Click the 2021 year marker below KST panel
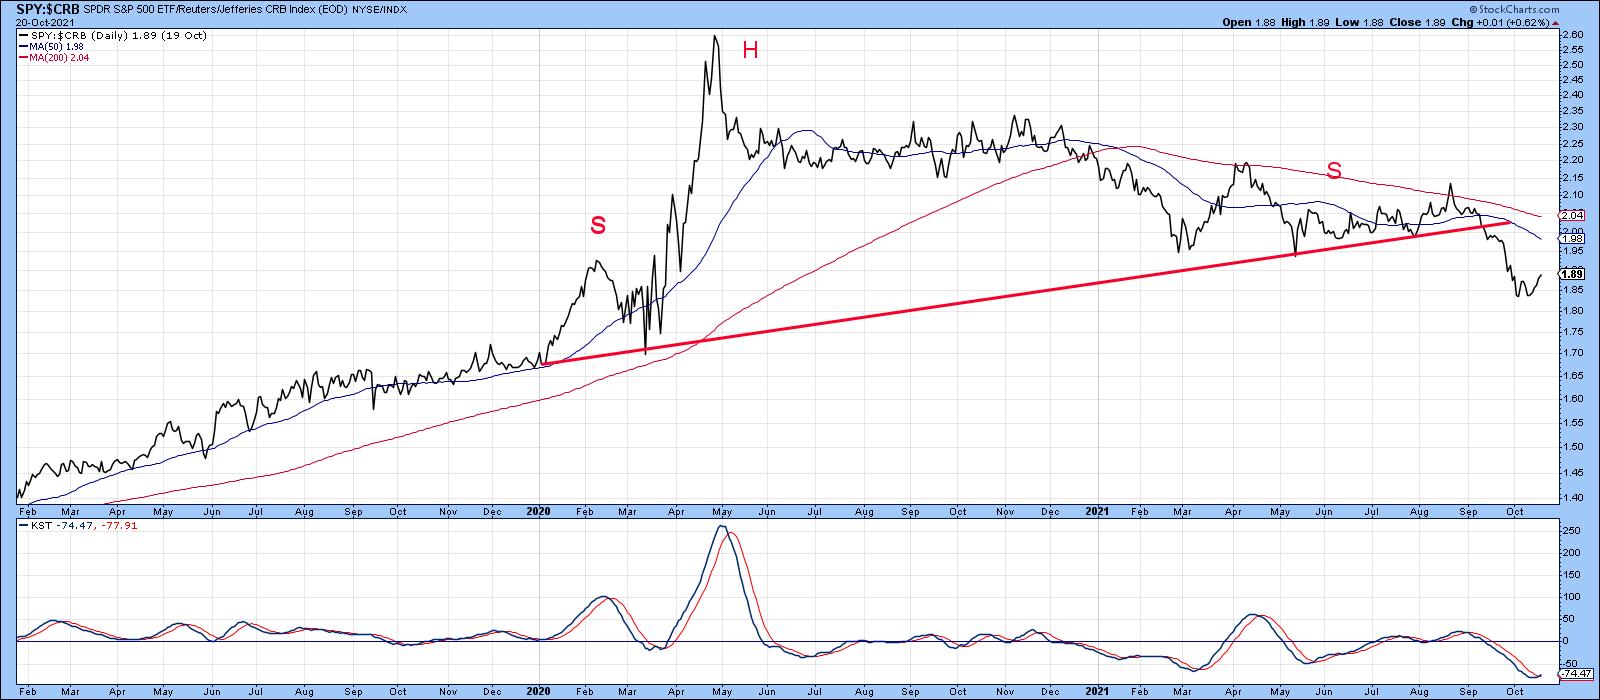Screen dimensions: 1600x700 pyautogui.click(x=1097, y=691)
